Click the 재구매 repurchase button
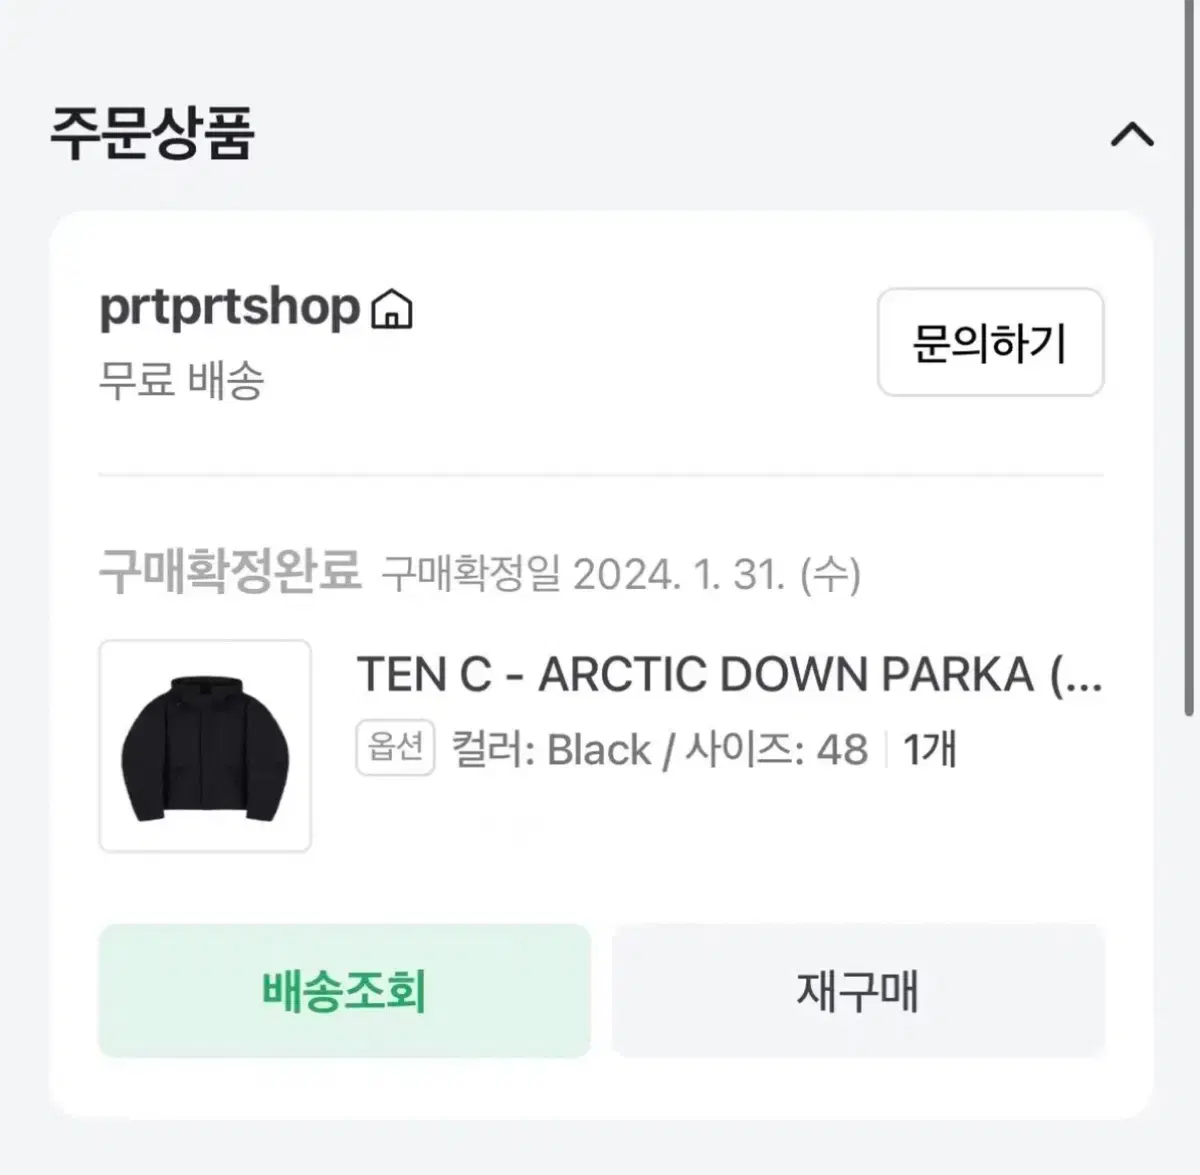The image size is (1200, 1175). (x=858, y=990)
